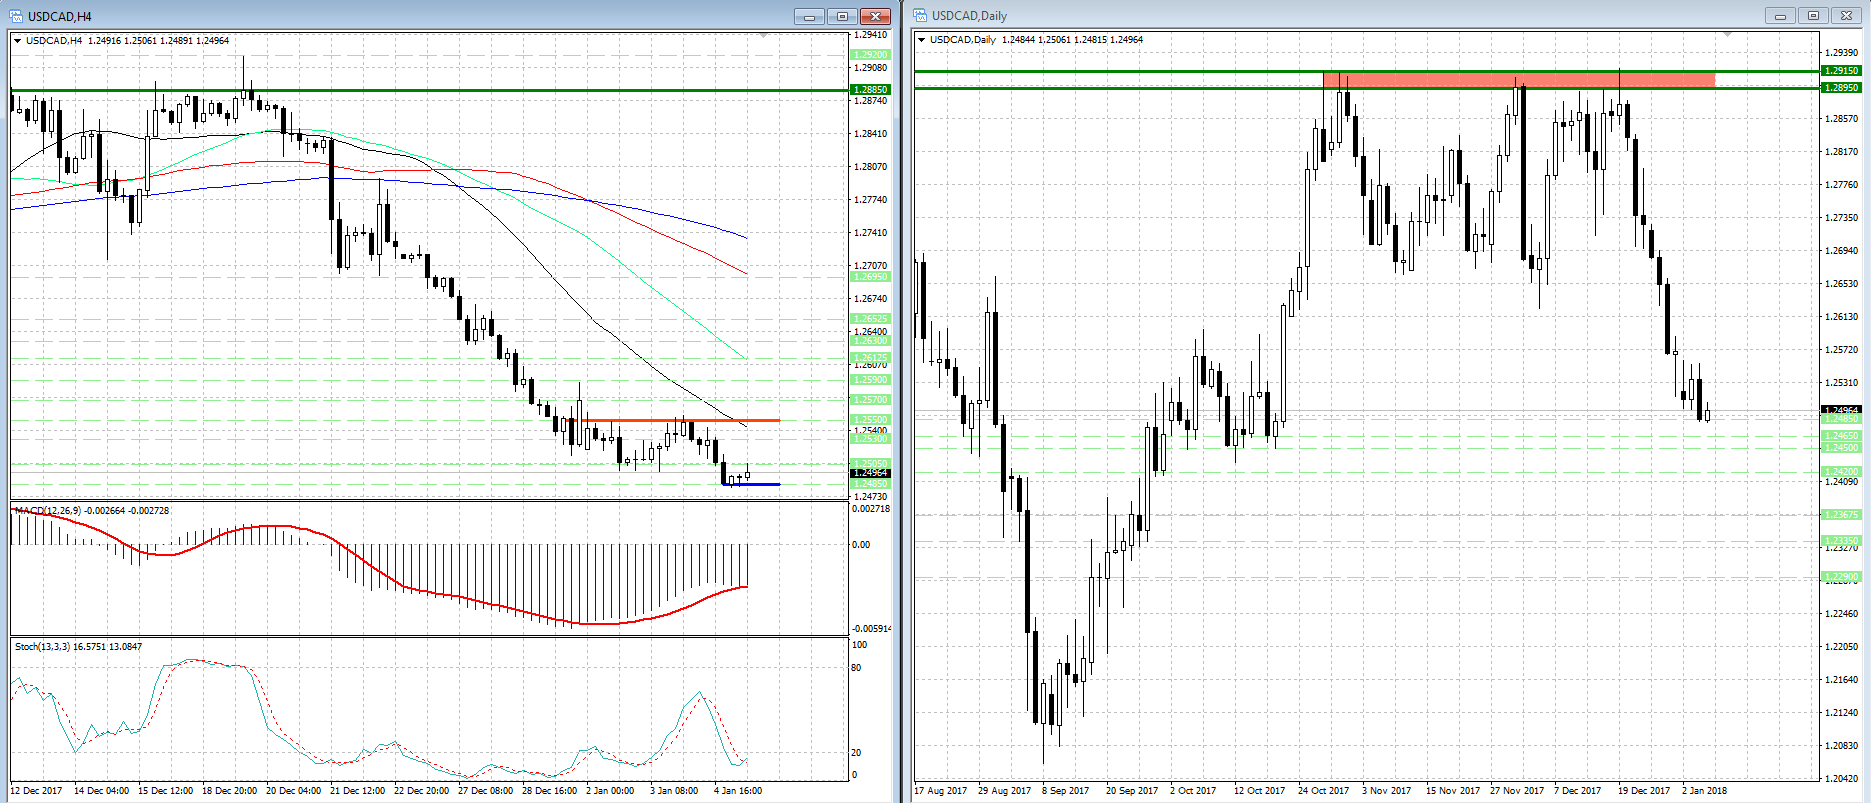Restore the USDCAD,H4 chart window
Image resolution: width=1871 pixels, height=803 pixels.
point(842,16)
